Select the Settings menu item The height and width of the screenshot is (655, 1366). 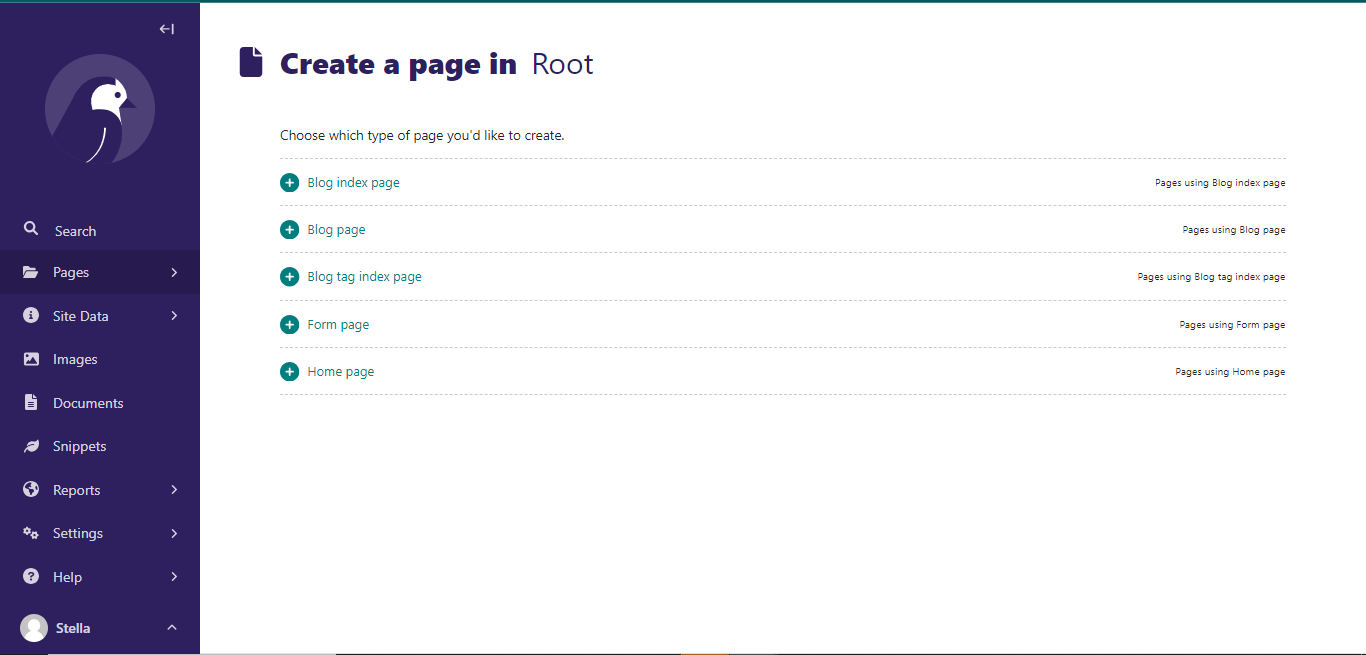[79, 533]
